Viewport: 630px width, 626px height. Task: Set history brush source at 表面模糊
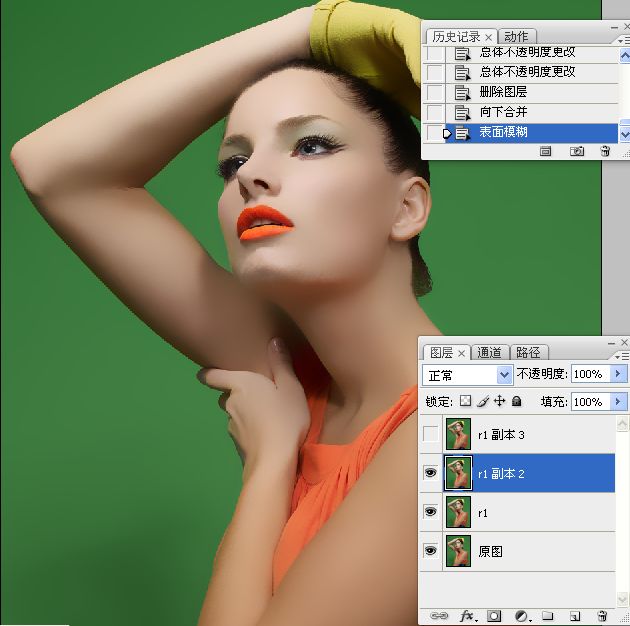435,133
